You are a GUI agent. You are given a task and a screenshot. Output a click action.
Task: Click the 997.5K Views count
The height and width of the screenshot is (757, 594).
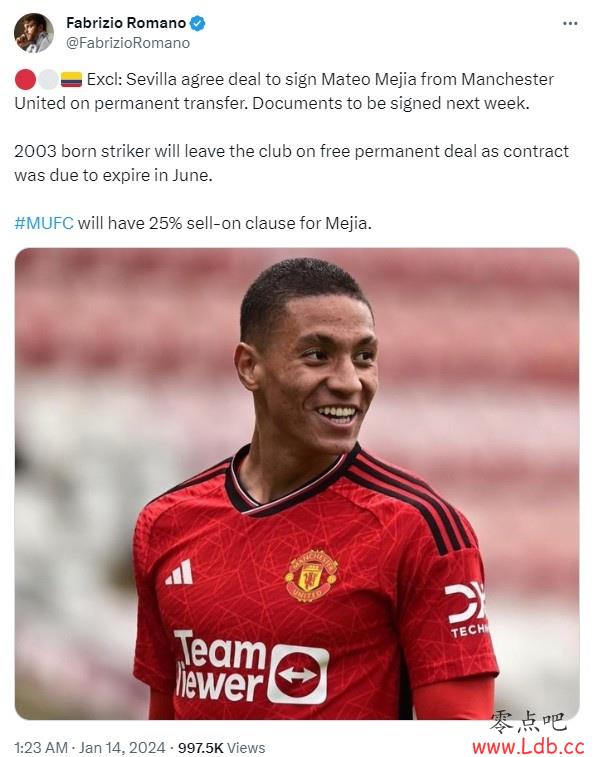pos(222,747)
